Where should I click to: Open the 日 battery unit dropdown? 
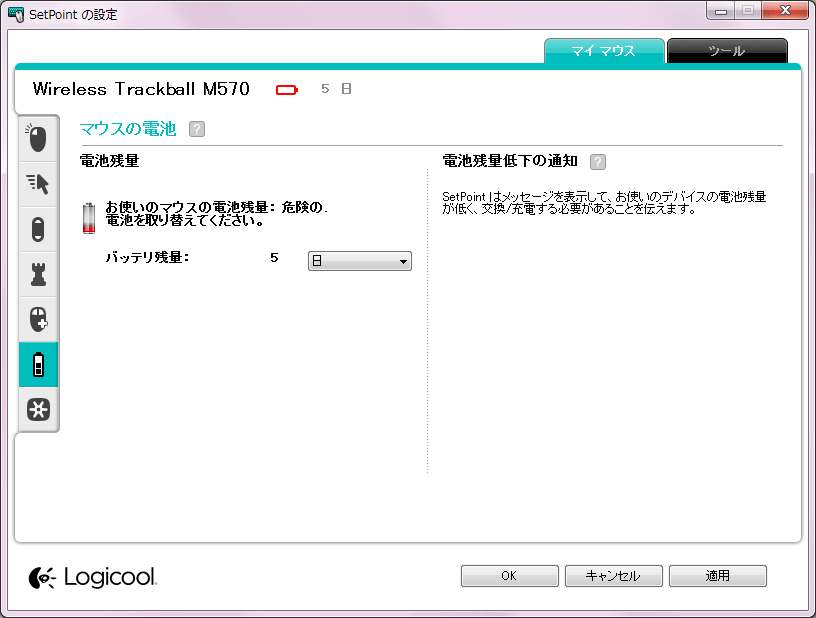(x=360, y=261)
